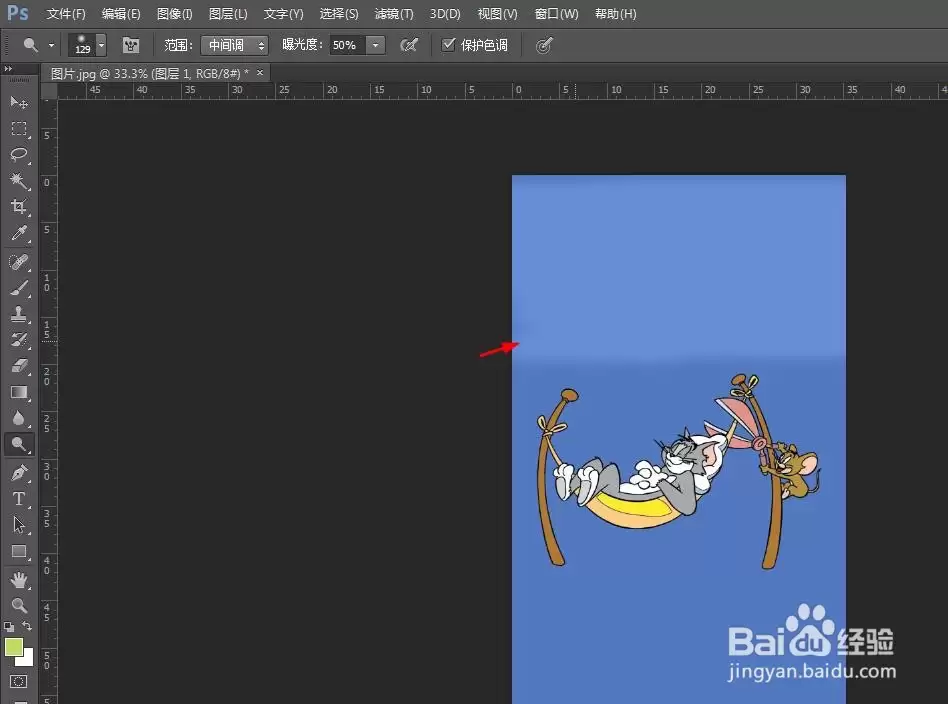
Task: Open the Exposure slider dropdown arrow
Action: pyautogui.click(x=375, y=45)
